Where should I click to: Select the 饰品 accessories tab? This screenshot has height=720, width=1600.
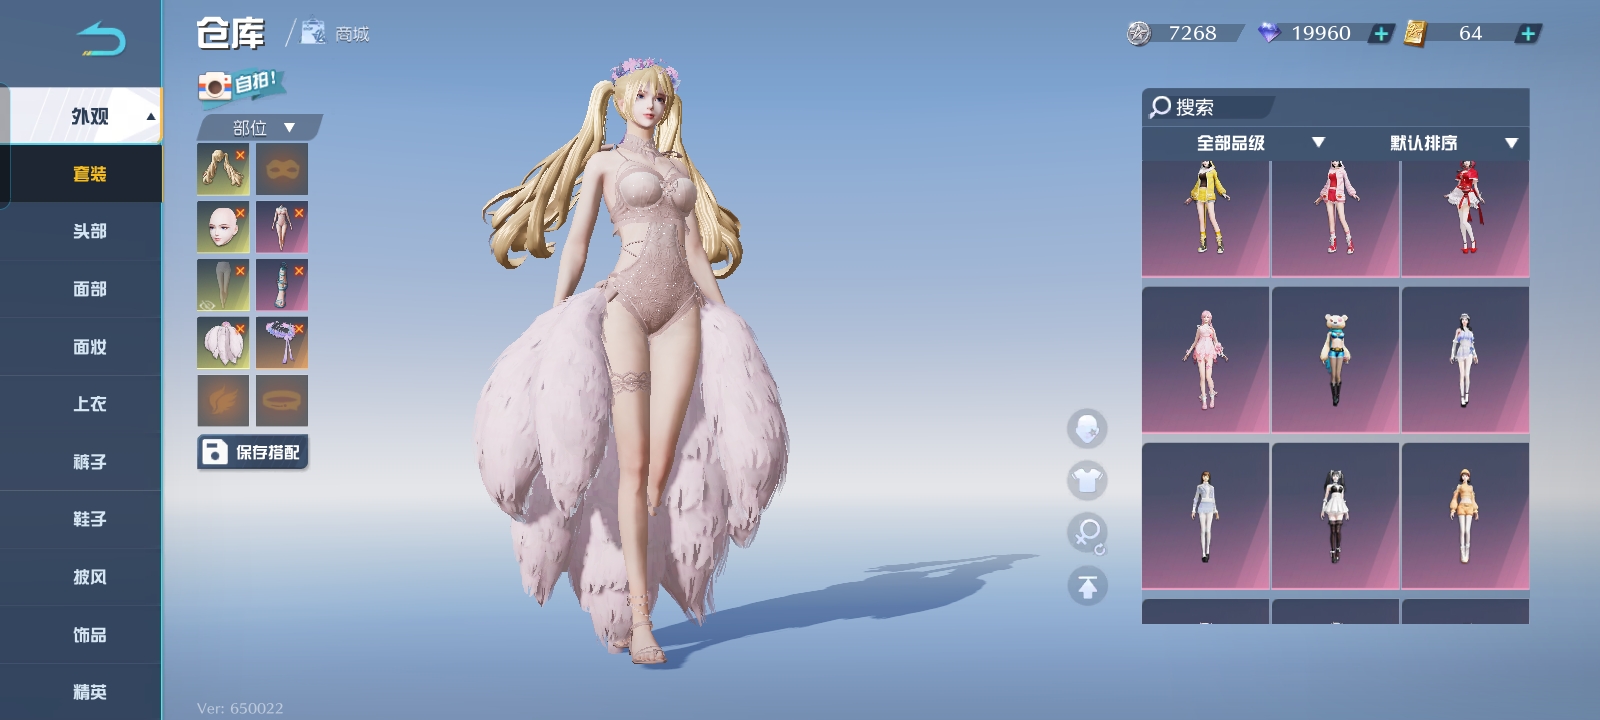(x=81, y=635)
